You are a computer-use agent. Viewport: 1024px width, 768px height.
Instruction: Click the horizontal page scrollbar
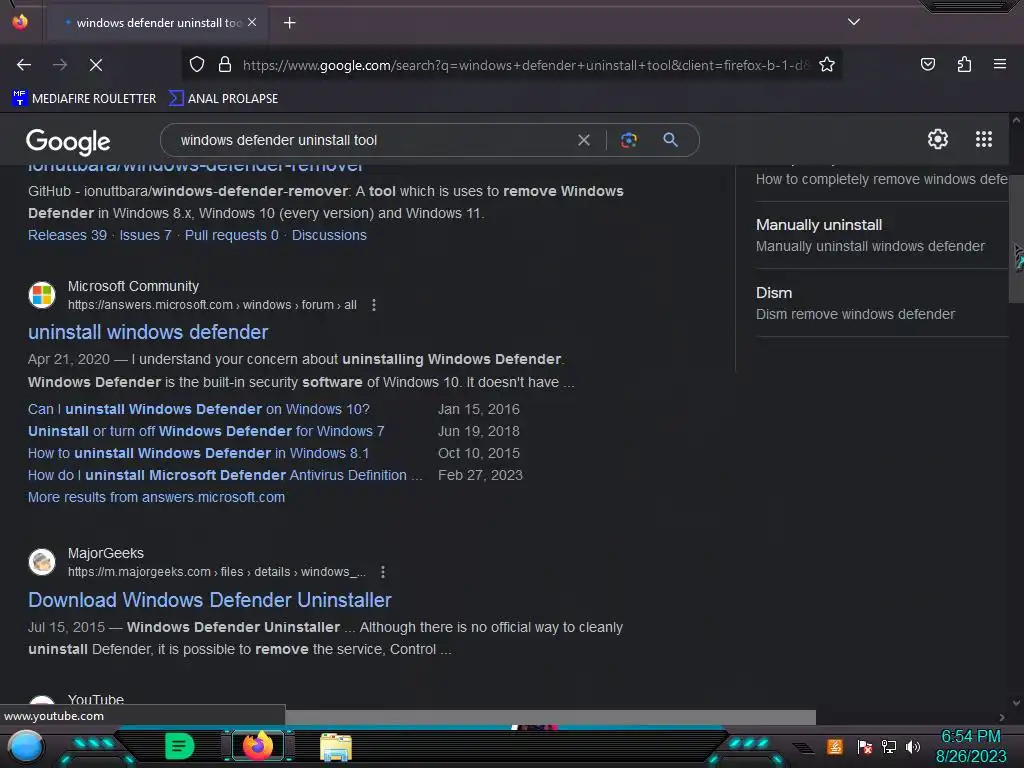click(550, 717)
